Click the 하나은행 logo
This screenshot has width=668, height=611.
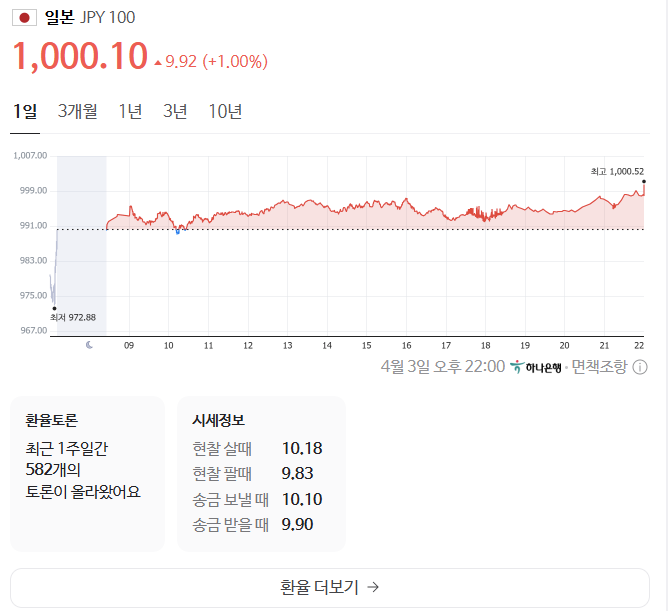point(535,367)
